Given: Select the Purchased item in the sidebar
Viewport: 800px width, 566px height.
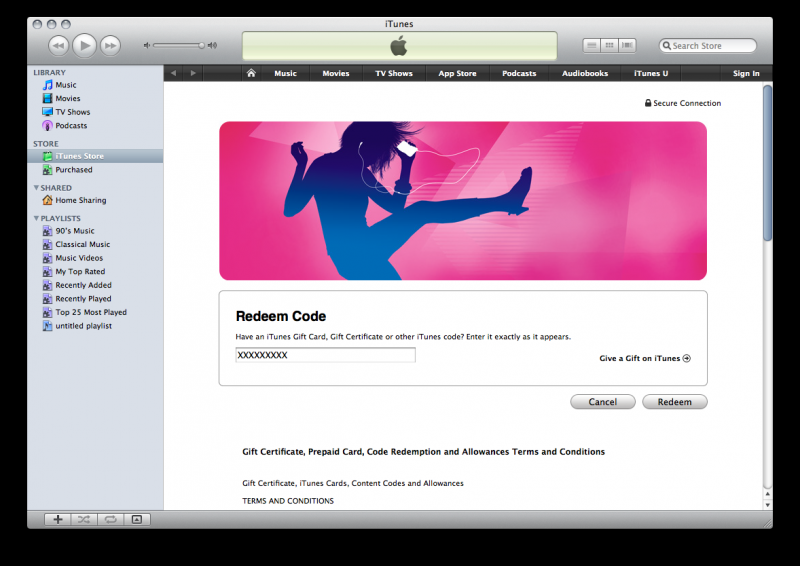Looking at the screenshot, I should tap(74, 170).
